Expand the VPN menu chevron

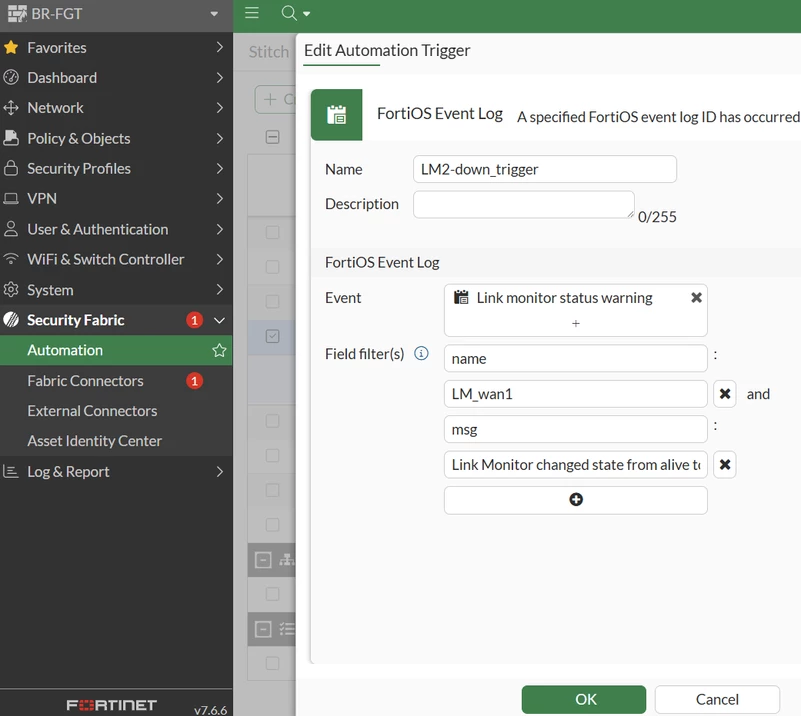coord(220,199)
